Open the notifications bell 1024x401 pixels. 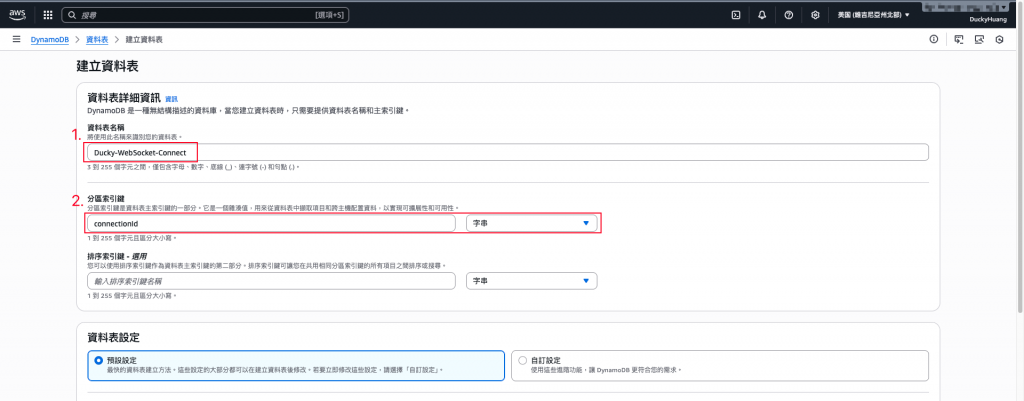762,14
